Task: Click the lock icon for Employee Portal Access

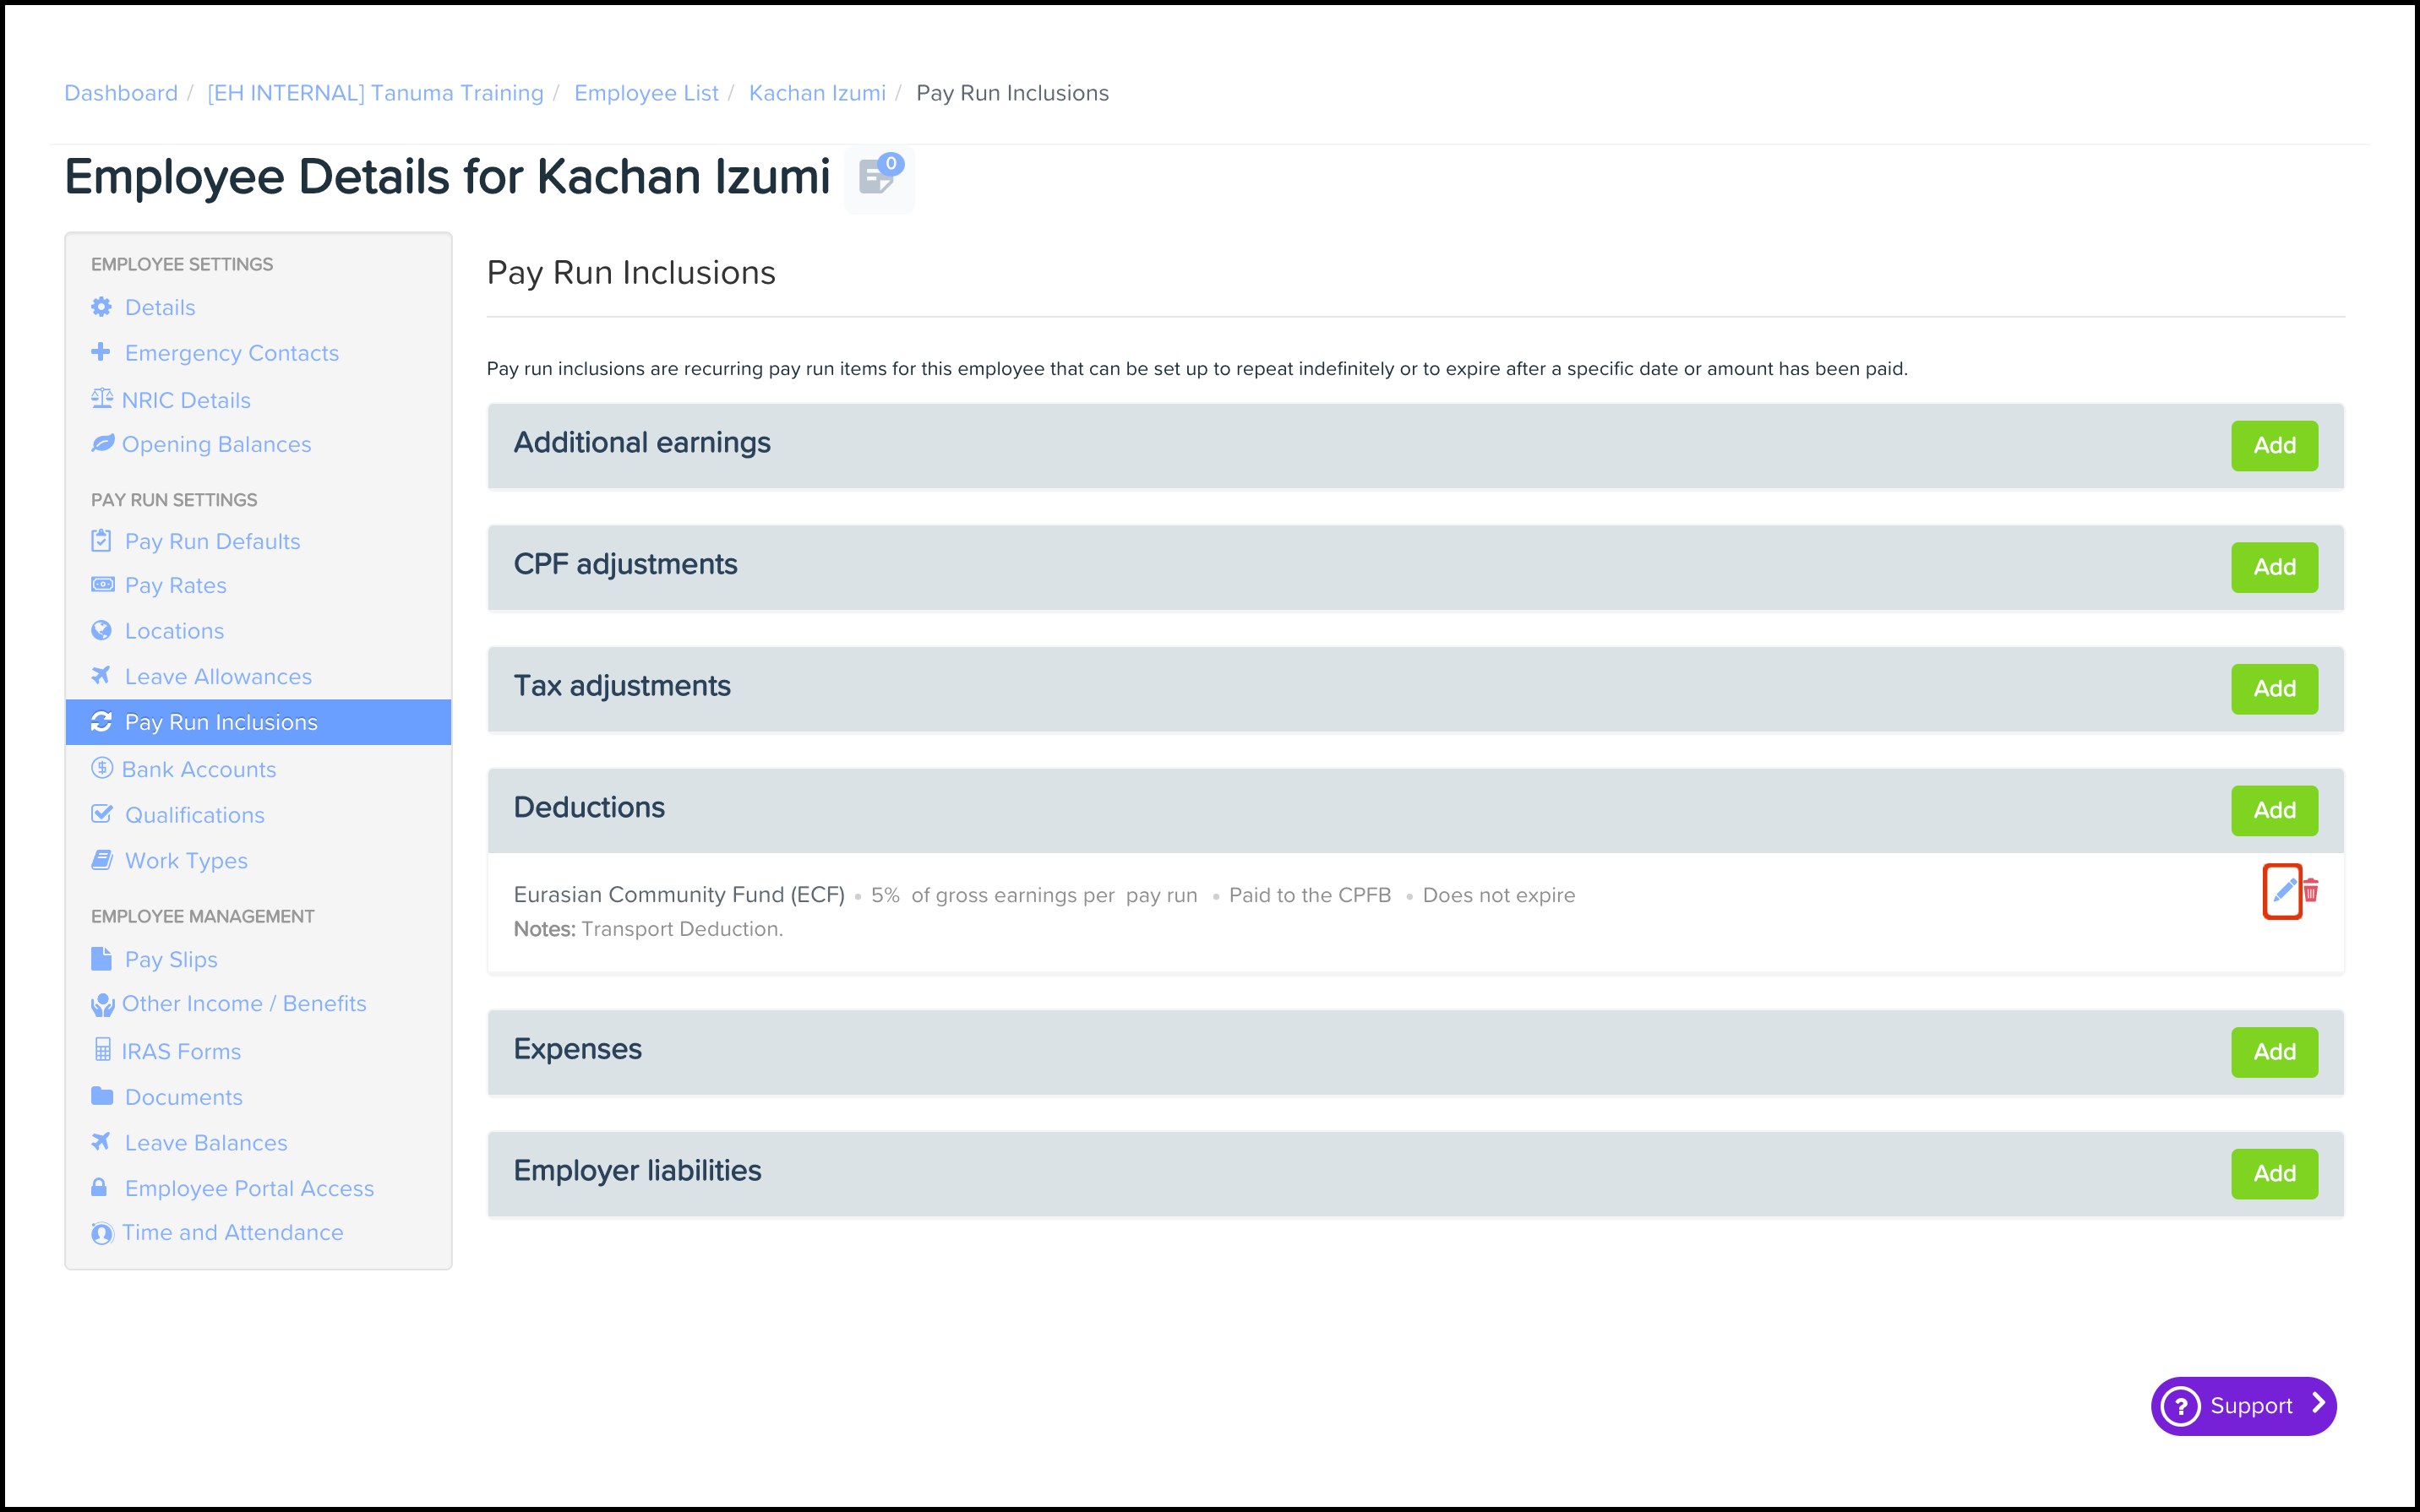Action: tap(99, 1187)
